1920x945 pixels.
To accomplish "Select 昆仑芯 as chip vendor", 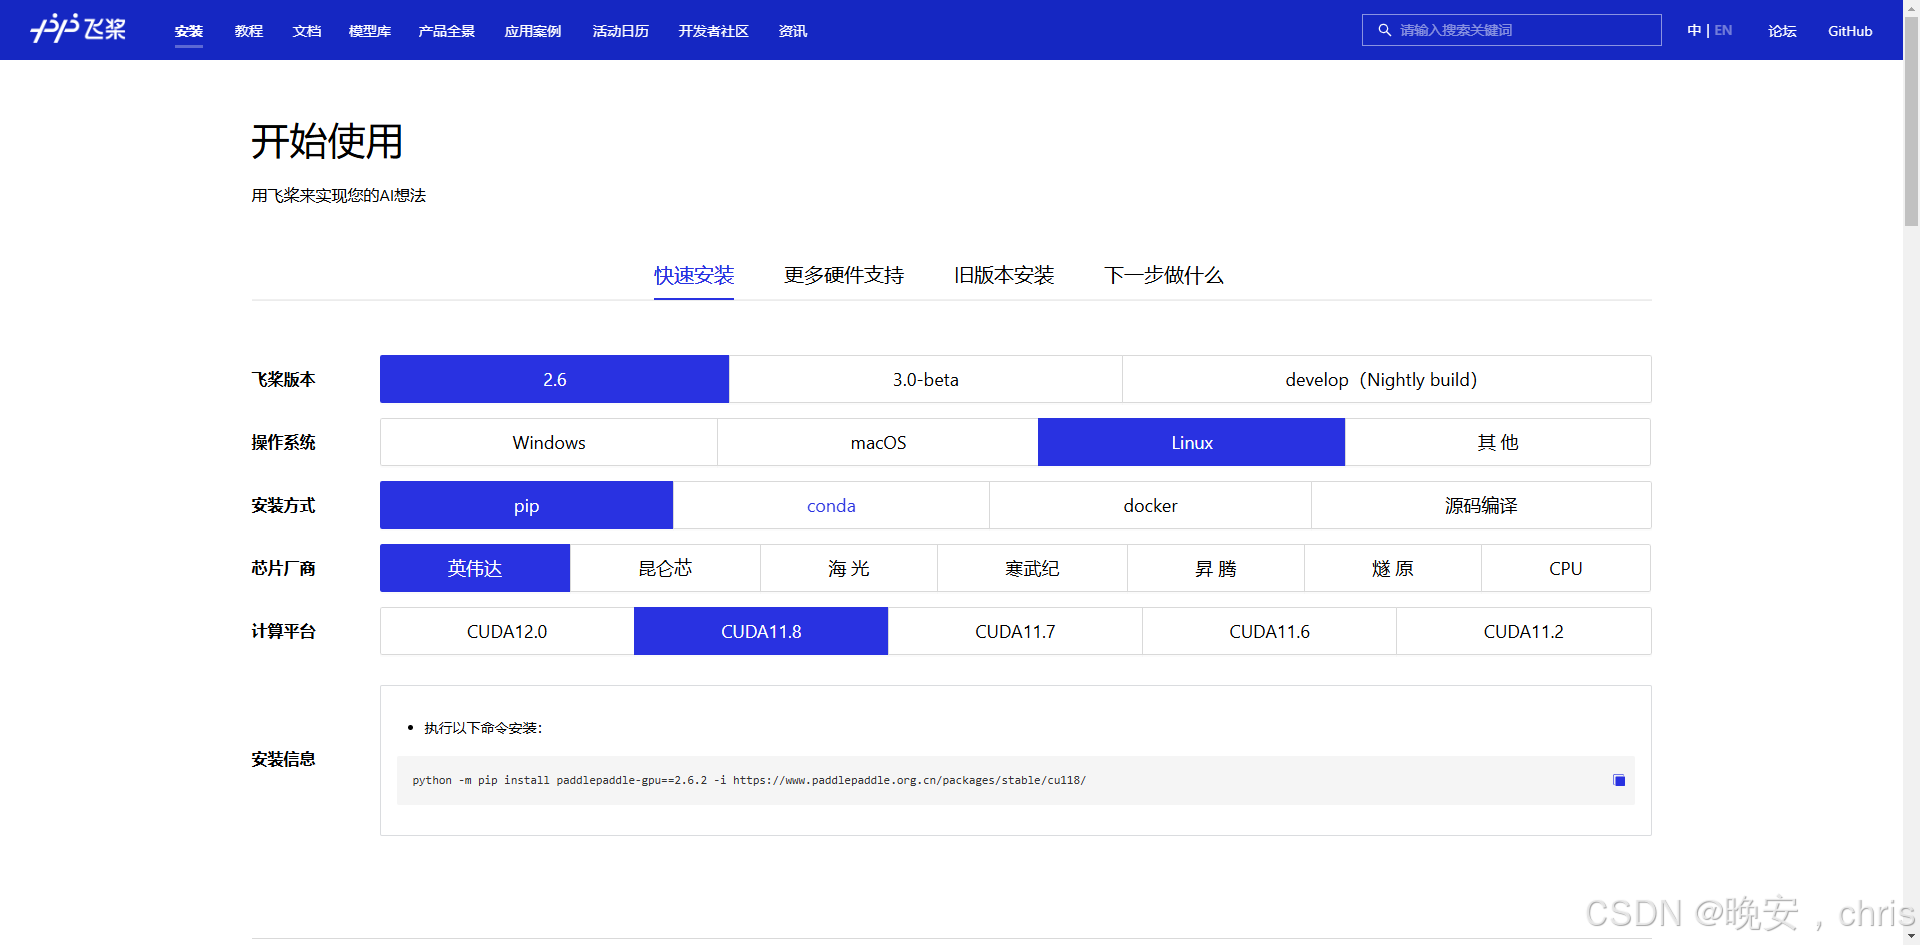I will [x=665, y=568].
